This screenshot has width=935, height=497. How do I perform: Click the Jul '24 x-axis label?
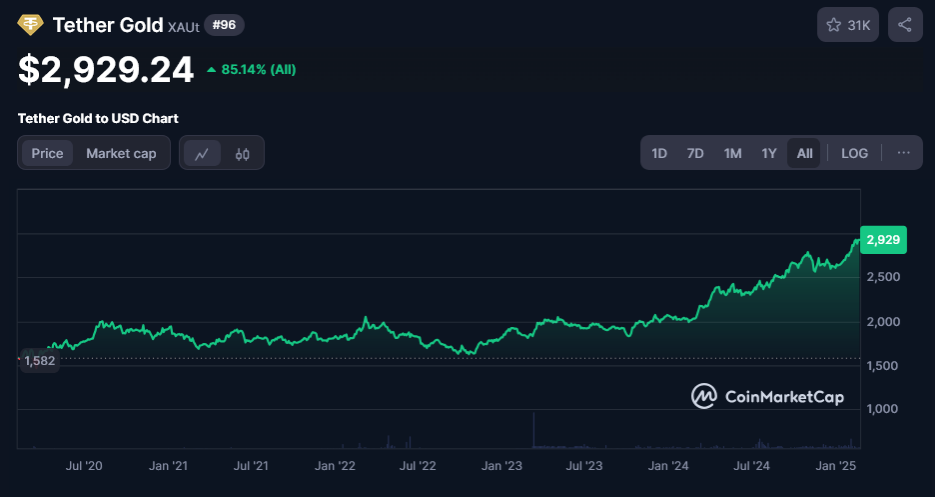751,465
